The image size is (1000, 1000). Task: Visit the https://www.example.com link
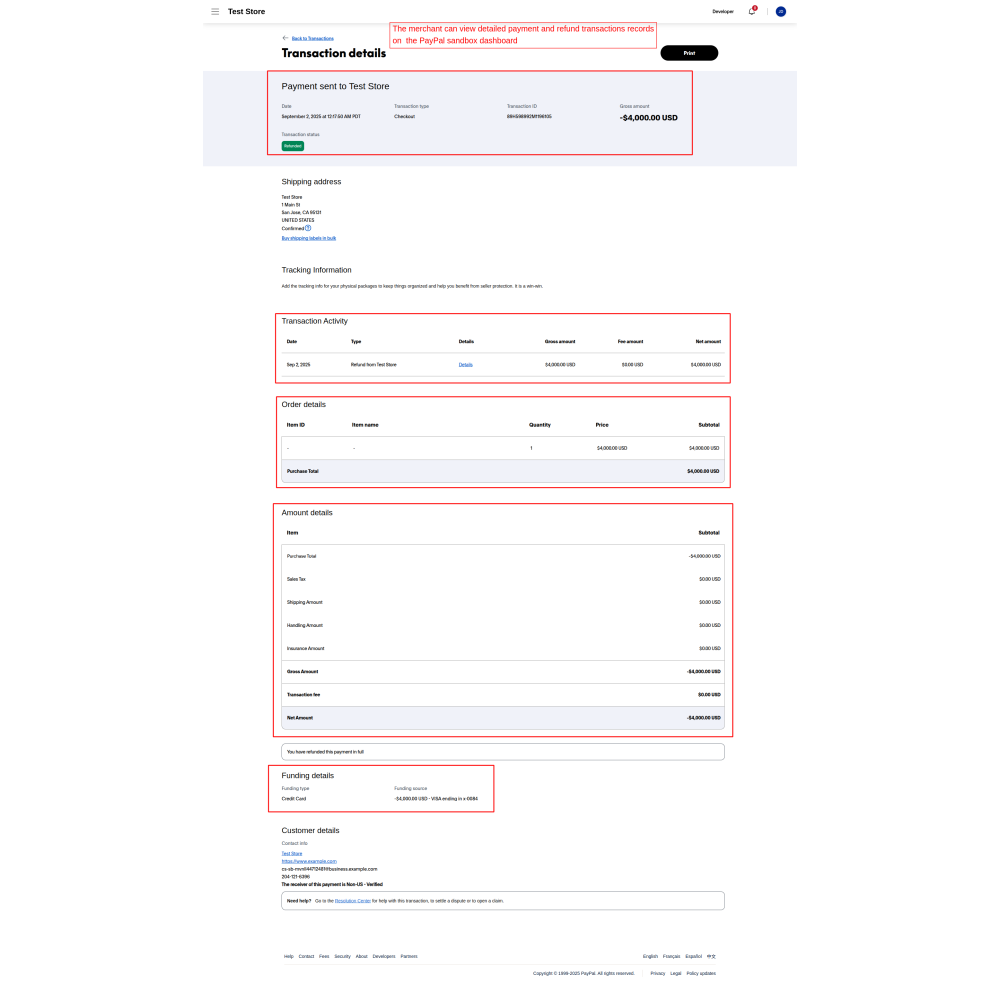(x=309, y=861)
